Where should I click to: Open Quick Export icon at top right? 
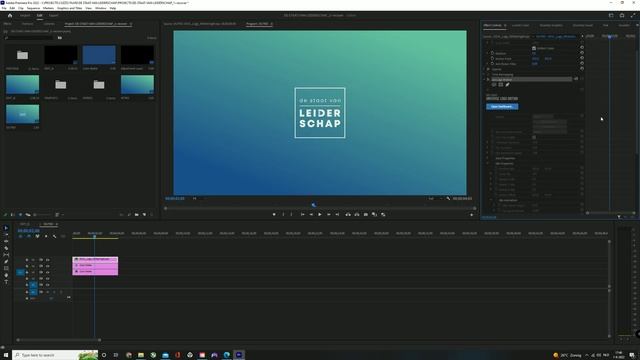[x=622, y=16]
